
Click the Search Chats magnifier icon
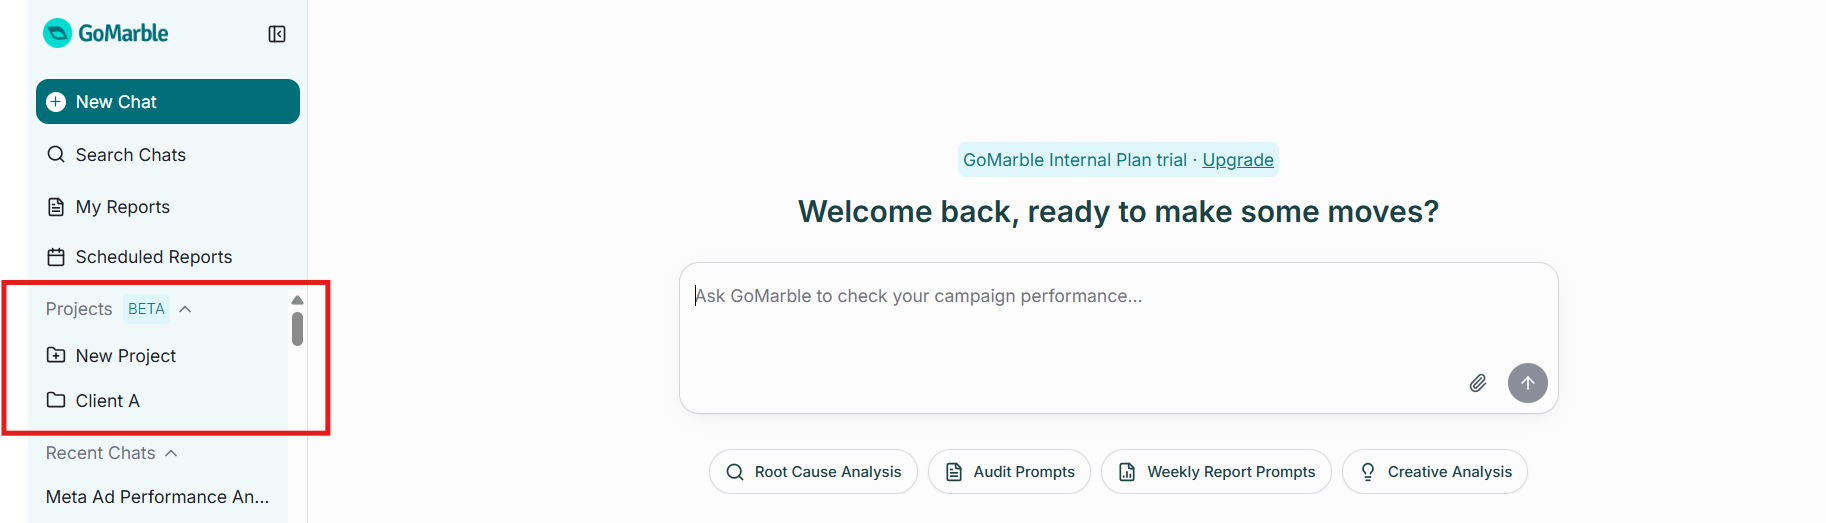click(x=56, y=155)
